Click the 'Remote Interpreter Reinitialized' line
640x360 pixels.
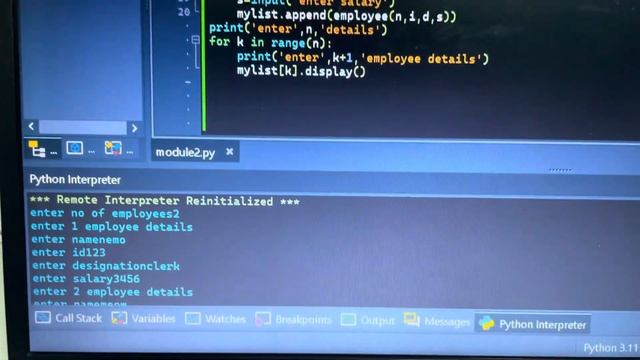click(164, 200)
